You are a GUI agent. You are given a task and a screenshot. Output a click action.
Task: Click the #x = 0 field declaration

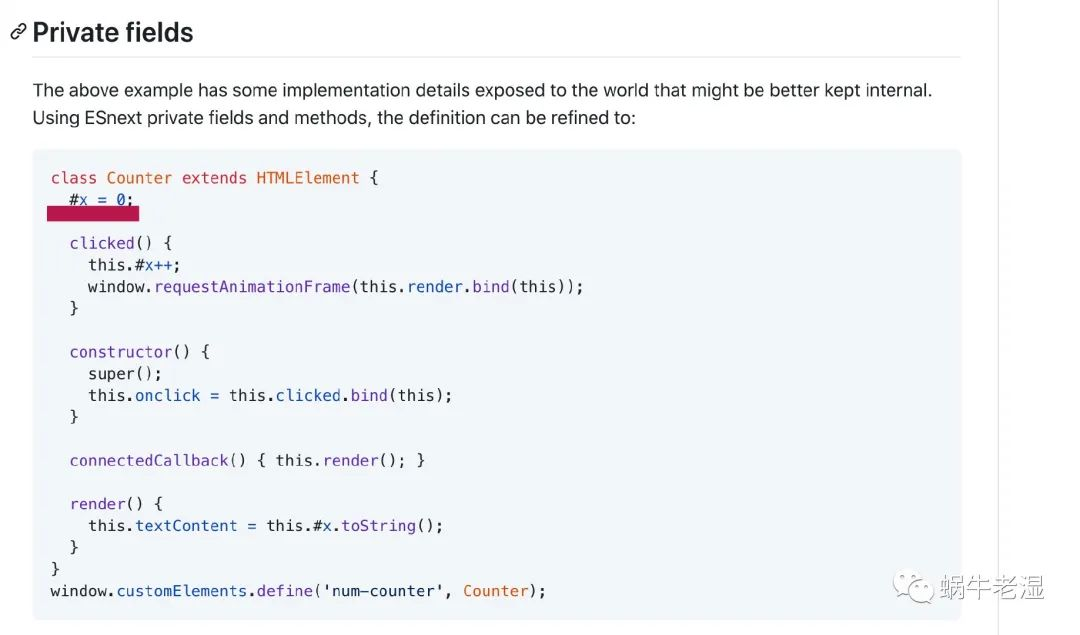point(100,200)
